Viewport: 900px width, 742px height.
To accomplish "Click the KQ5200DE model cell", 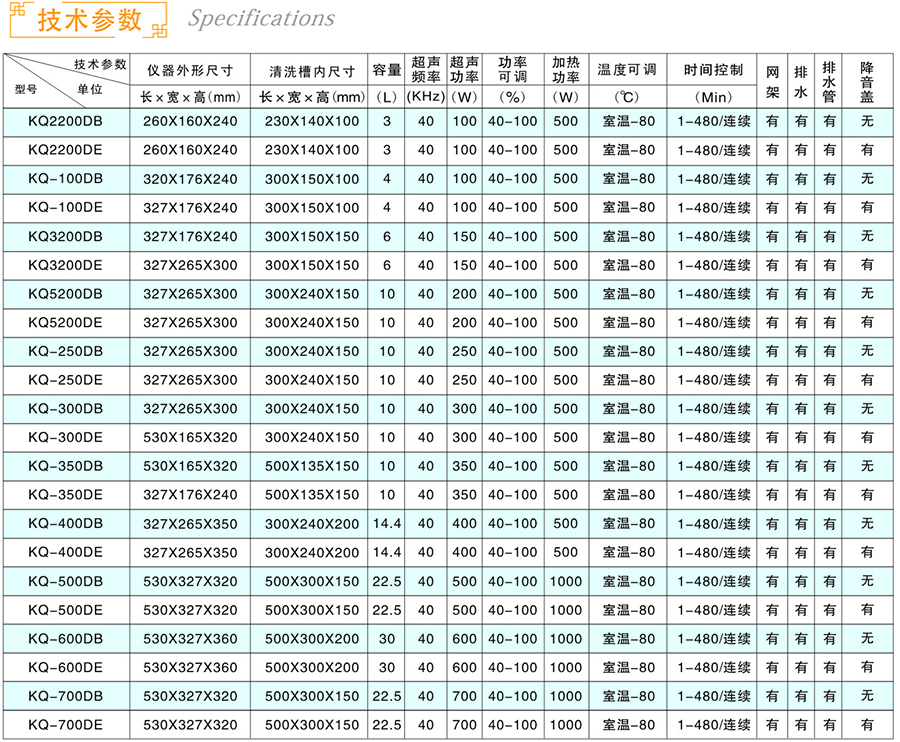I will (65, 323).
